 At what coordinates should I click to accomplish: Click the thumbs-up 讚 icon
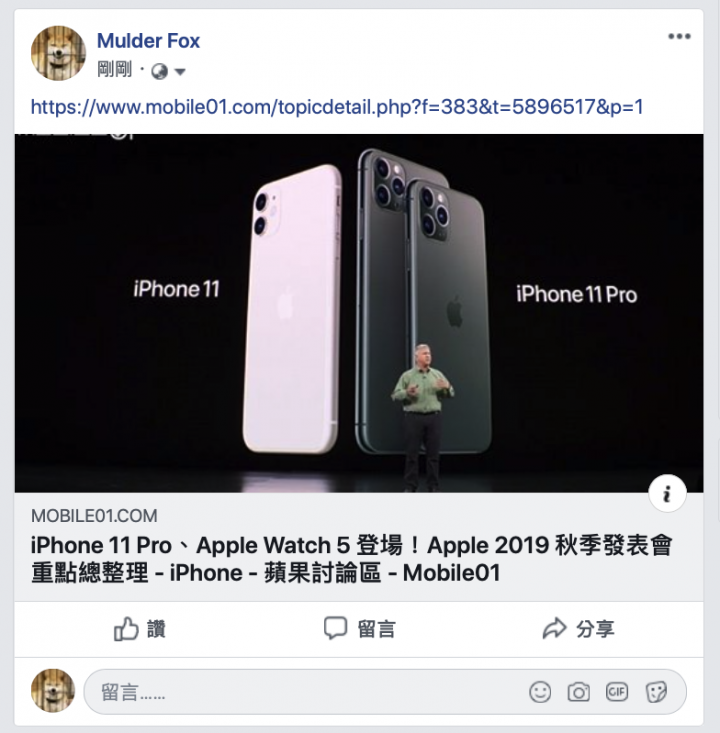coord(126,629)
